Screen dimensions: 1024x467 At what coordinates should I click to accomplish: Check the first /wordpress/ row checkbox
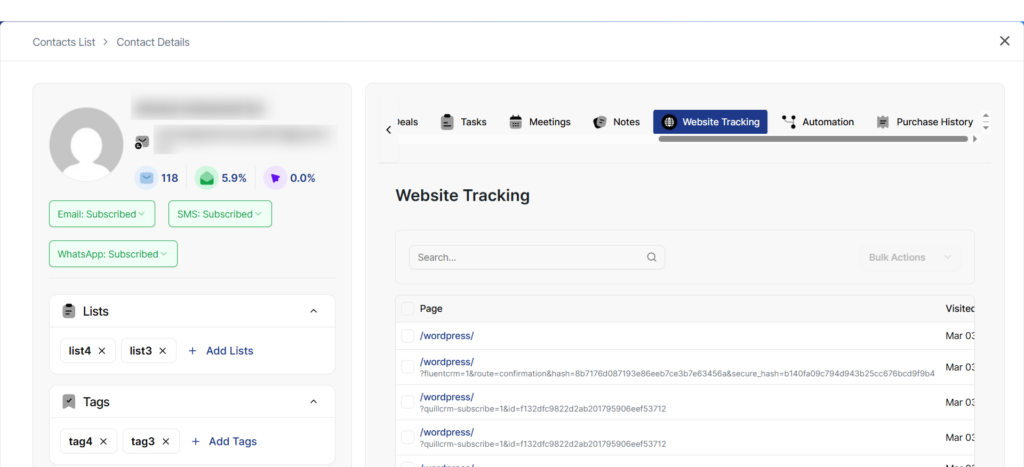click(x=407, y=336)
